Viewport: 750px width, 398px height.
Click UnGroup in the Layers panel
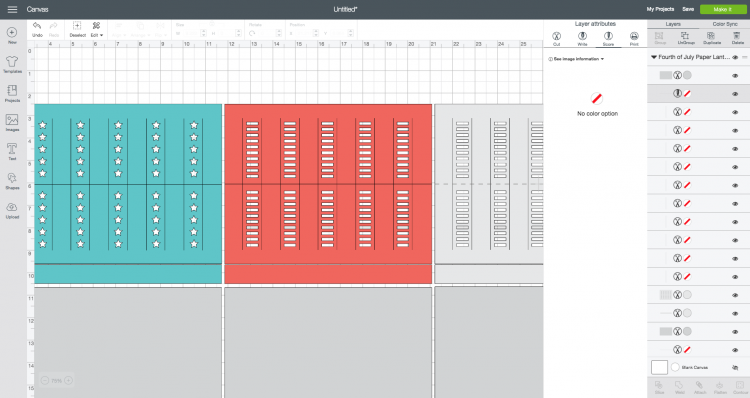pos(685,38)
